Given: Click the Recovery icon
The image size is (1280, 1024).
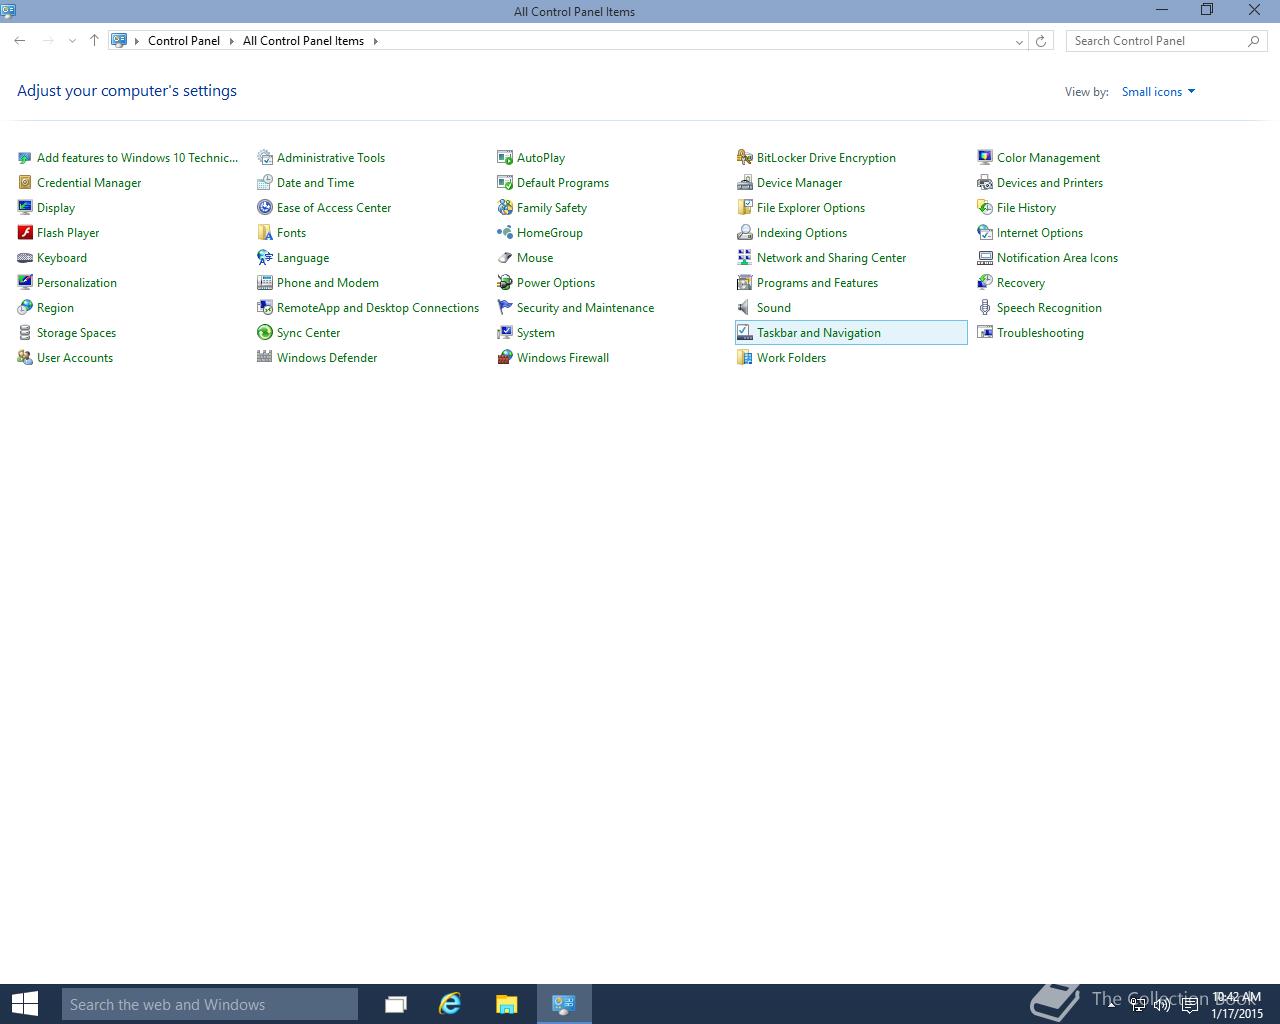Looking at the screenshot, I should point(985,282).
